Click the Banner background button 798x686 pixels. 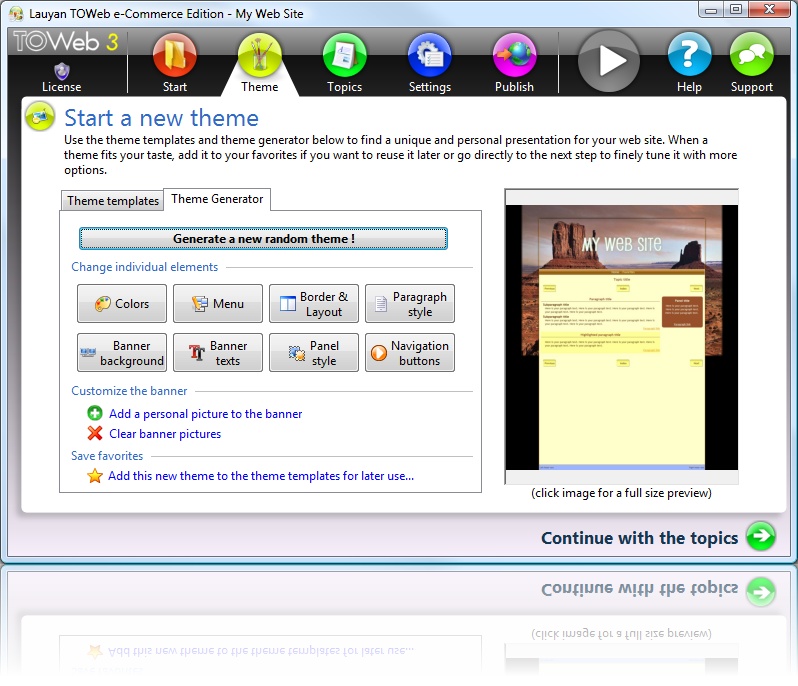(122, 353)
